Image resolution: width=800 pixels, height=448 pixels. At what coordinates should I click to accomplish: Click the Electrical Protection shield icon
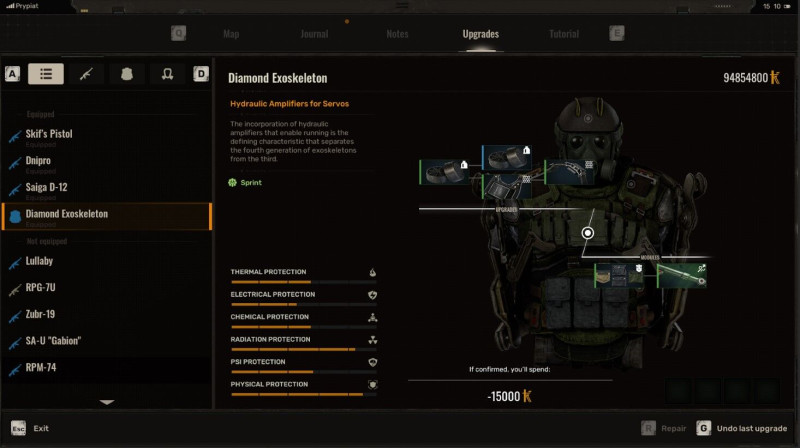coord(373,295)
